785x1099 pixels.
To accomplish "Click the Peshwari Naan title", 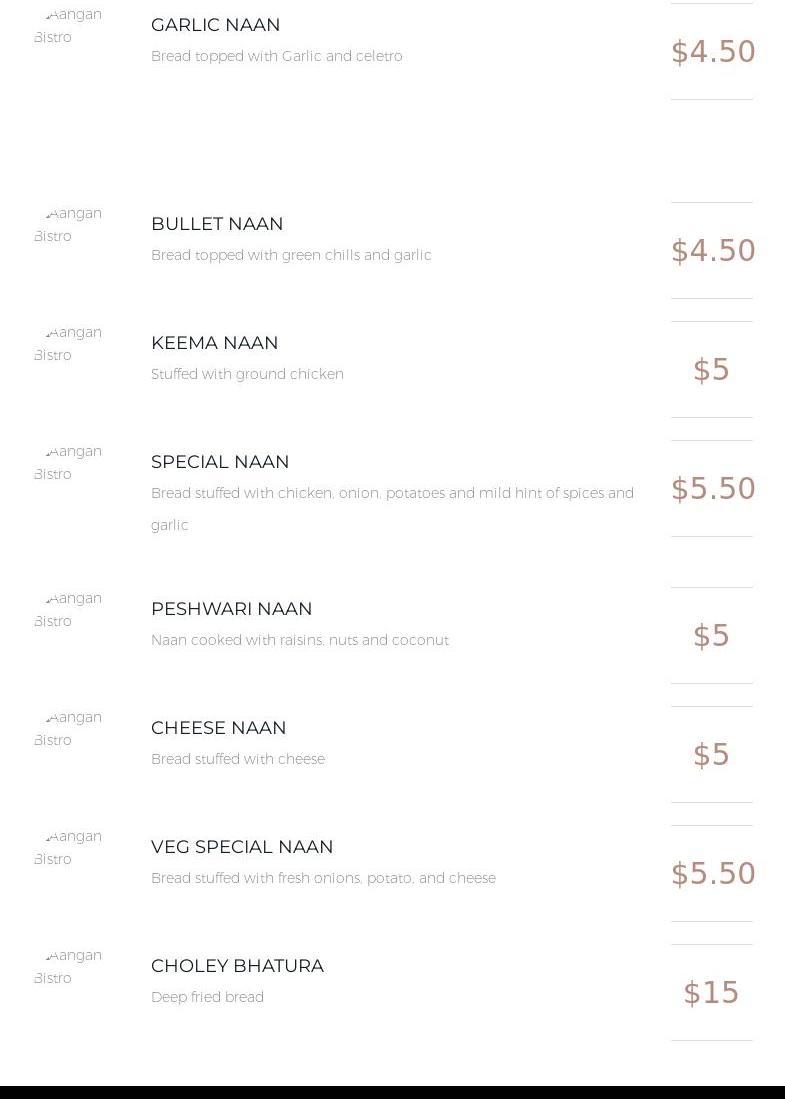I will pos(232,609).
